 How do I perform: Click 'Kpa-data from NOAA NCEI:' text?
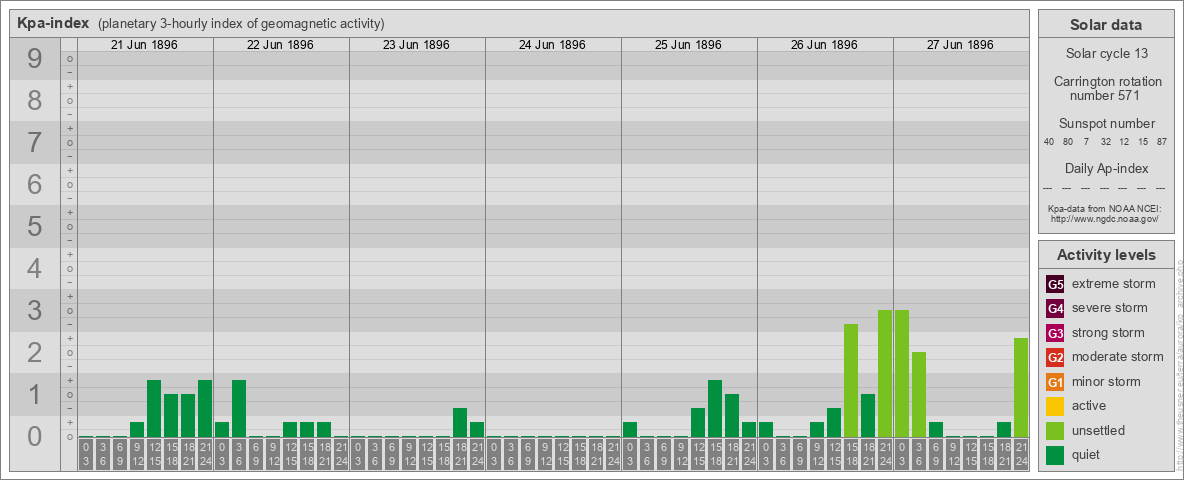[x=1105, y=208]
